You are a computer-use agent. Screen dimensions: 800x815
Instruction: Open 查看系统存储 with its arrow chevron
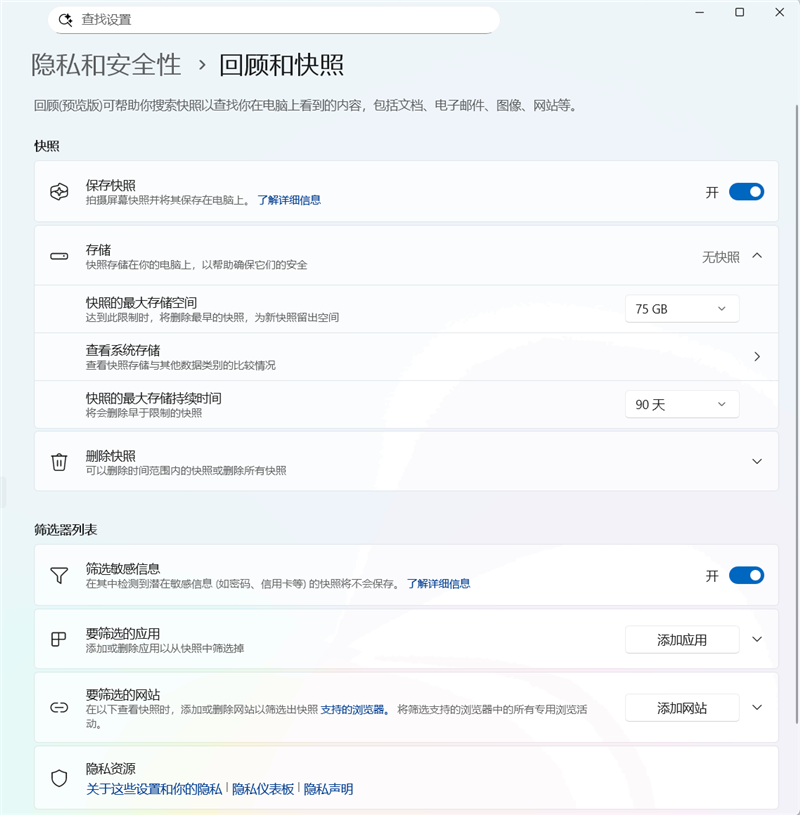(x=757, y=357)
